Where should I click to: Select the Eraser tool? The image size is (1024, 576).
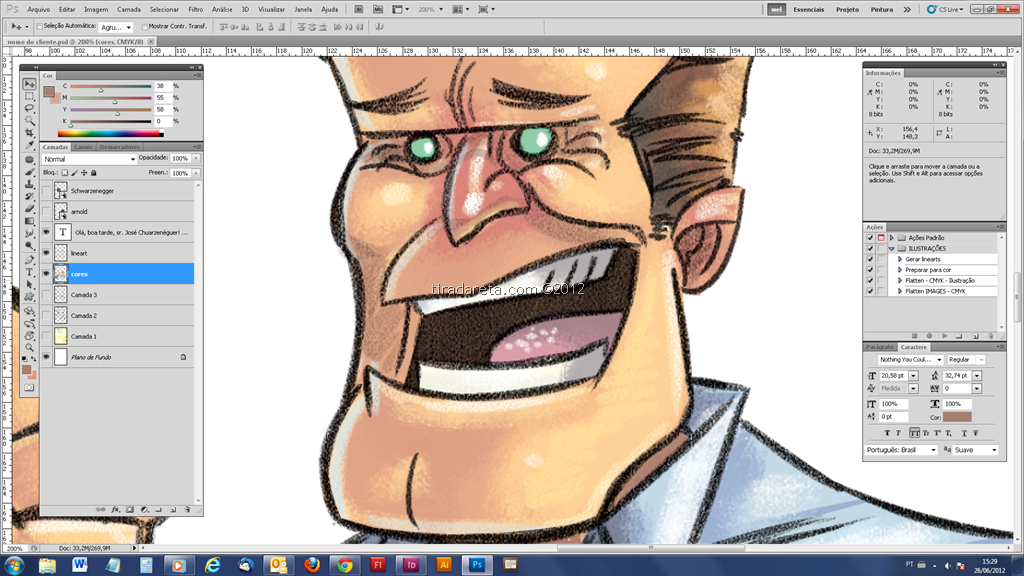point(29,209)
